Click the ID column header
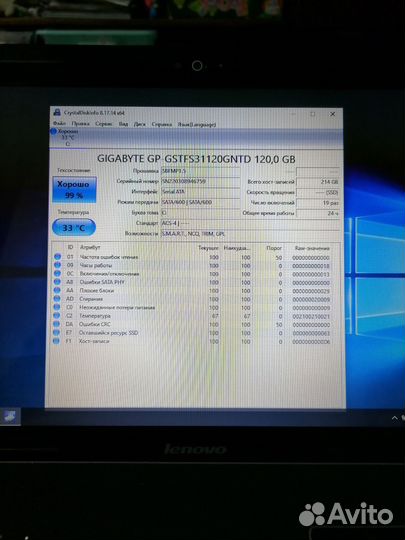Screen dimensions: 405x540 (70, 247)
